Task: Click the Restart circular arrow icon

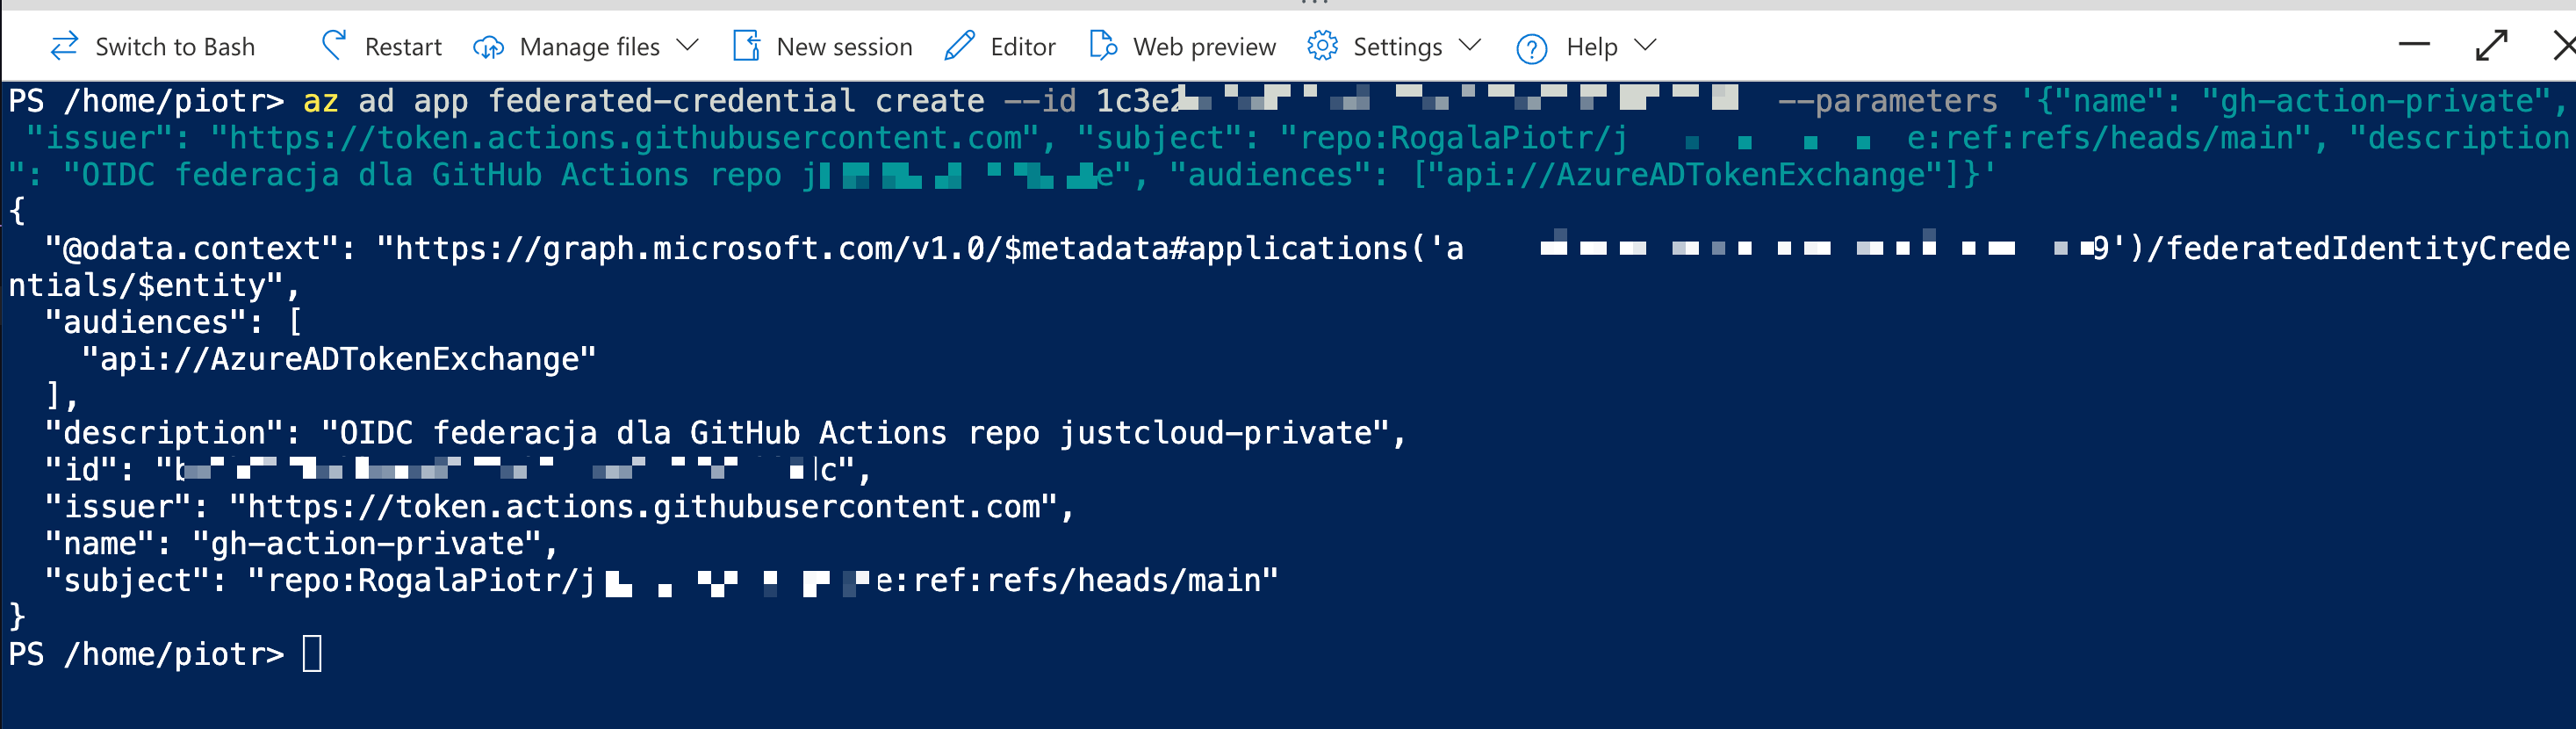Action: 334,45
